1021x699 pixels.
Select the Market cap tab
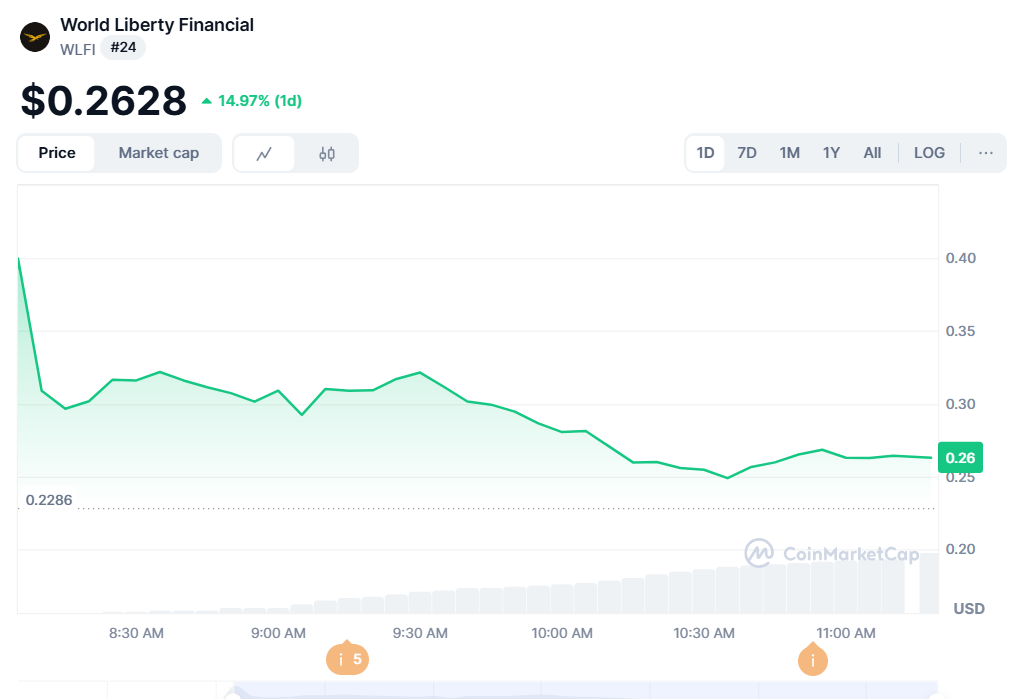[159, 153]
